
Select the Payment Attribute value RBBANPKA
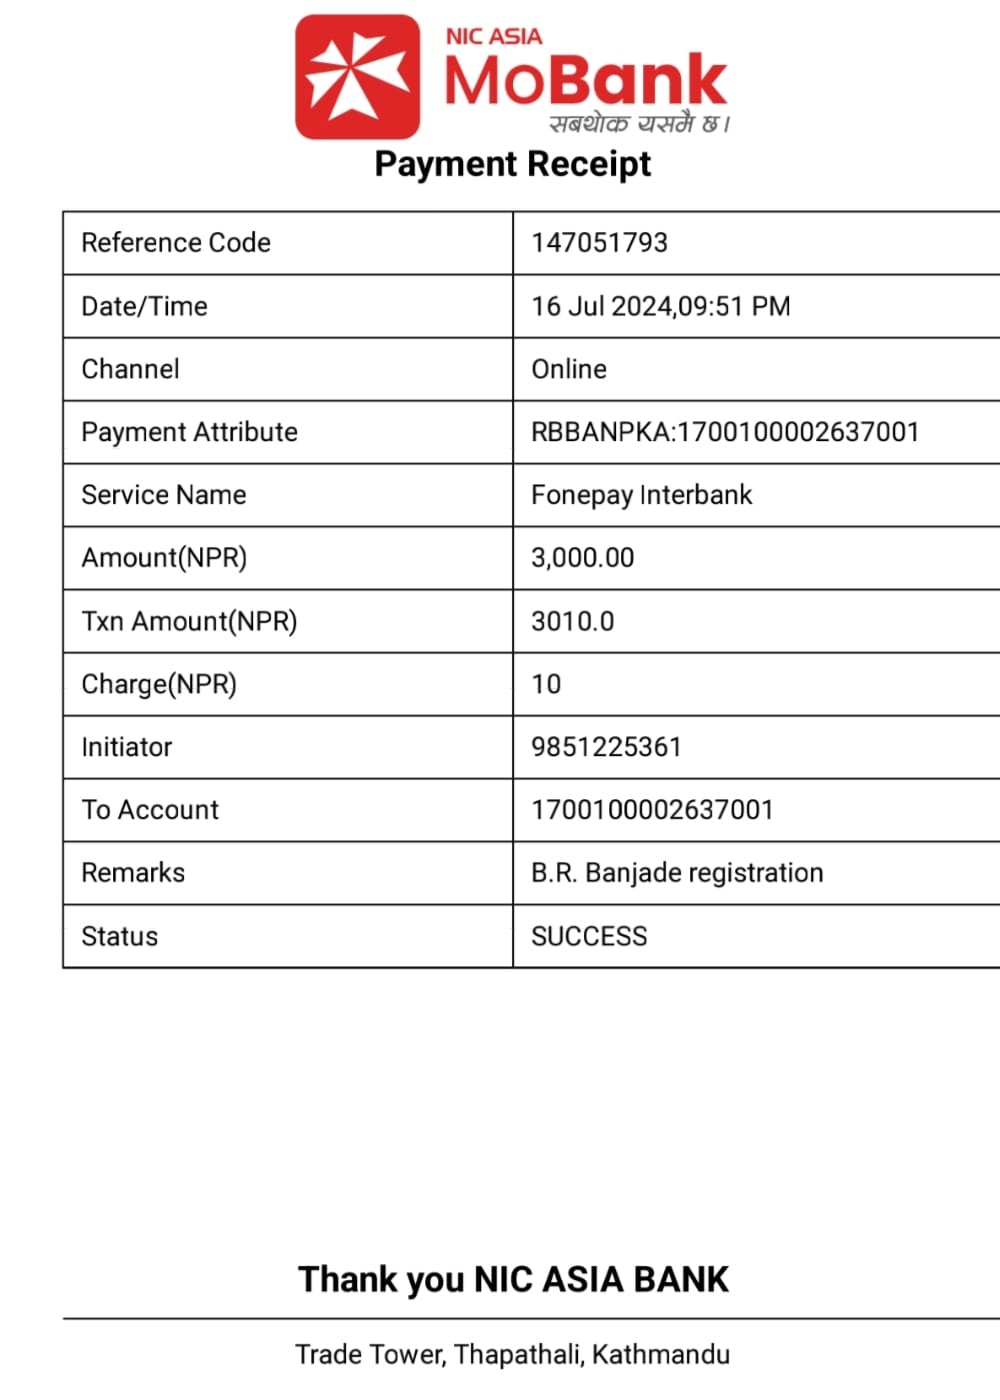point(725,432)
